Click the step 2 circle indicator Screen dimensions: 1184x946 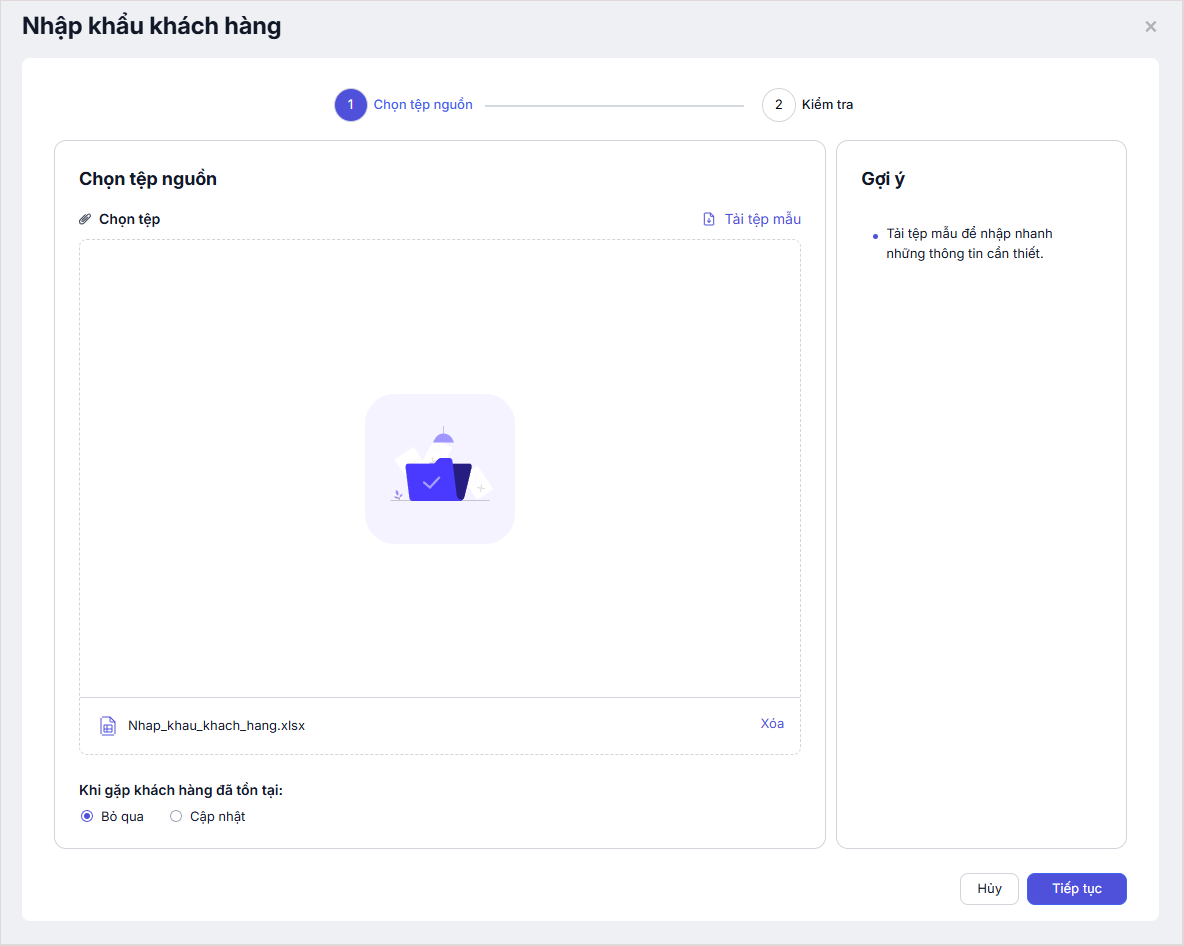[778, 105]
